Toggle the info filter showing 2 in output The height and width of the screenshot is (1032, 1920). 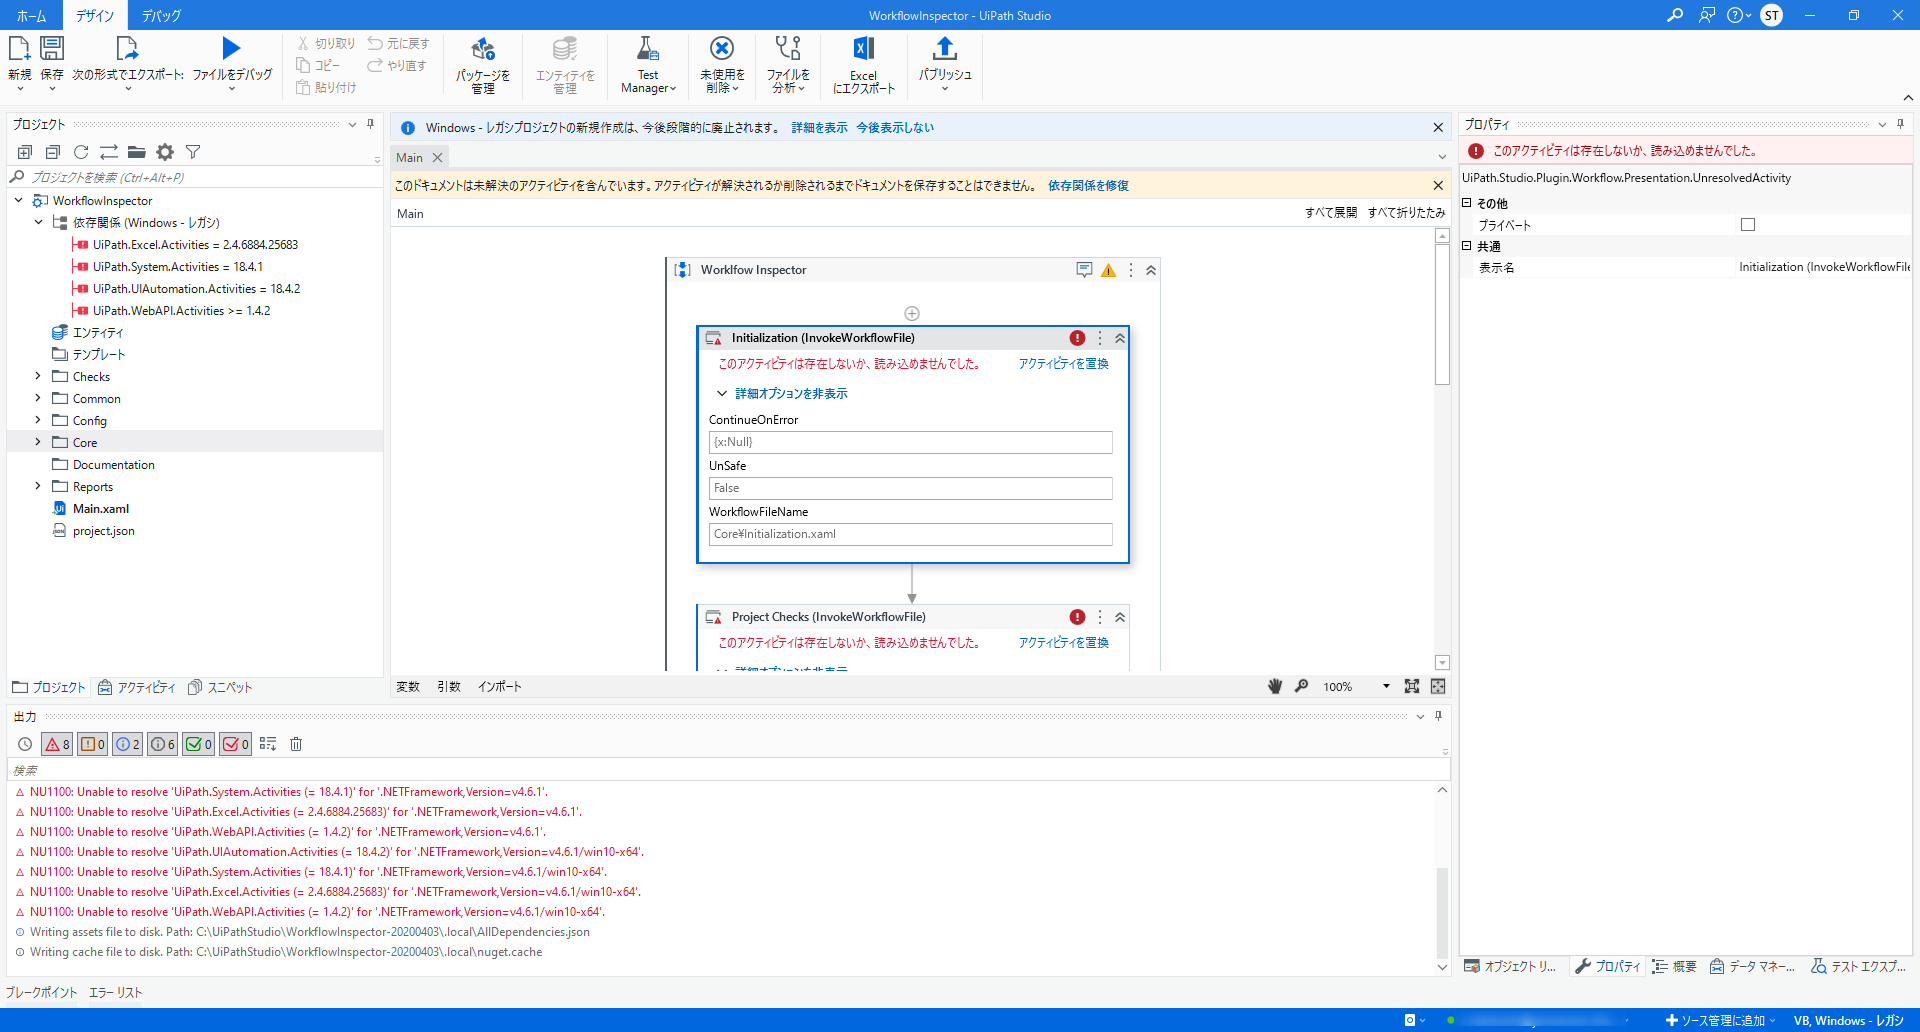pos(128,744)
